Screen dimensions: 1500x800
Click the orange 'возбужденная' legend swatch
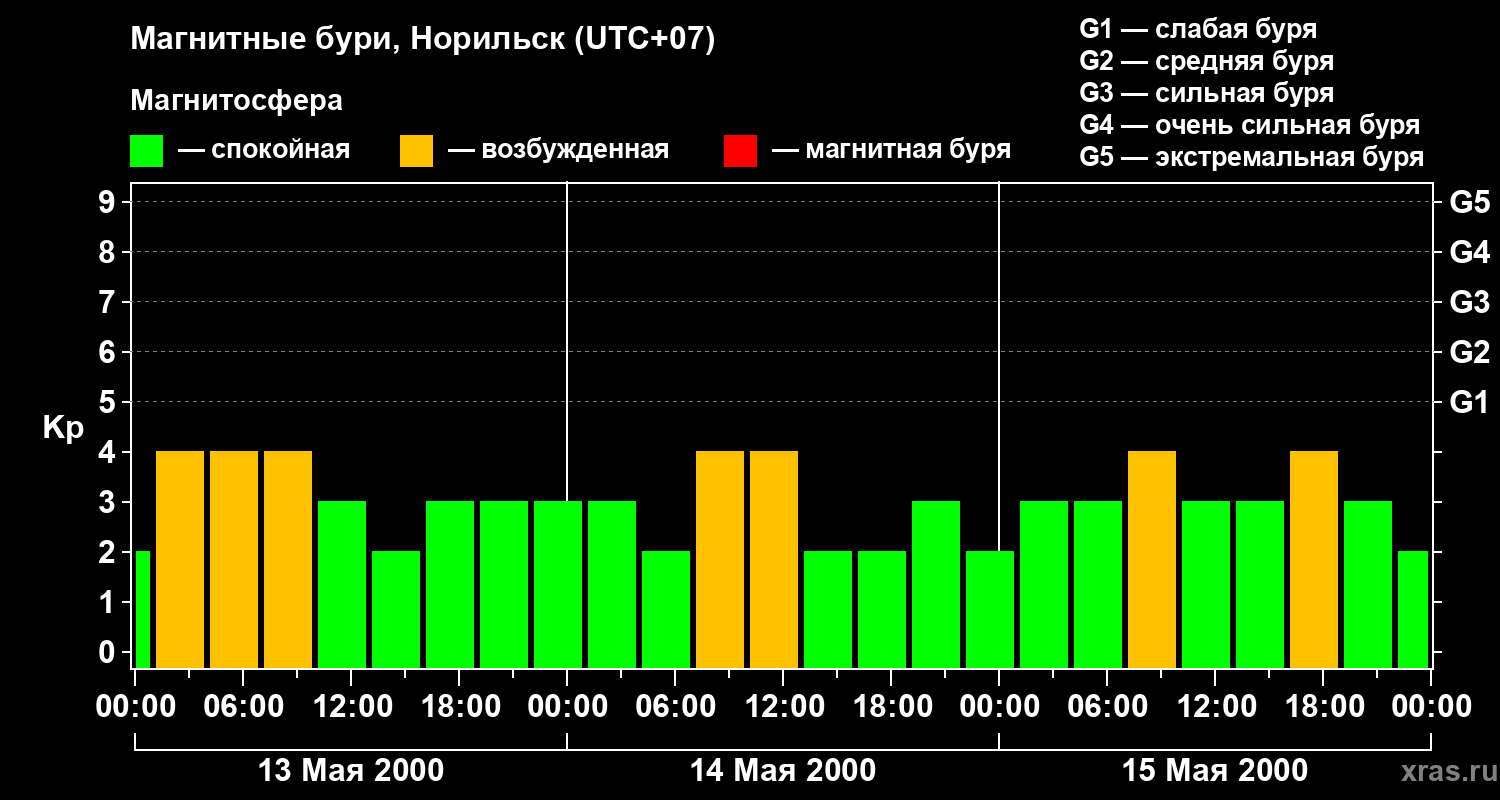(416, 151)
